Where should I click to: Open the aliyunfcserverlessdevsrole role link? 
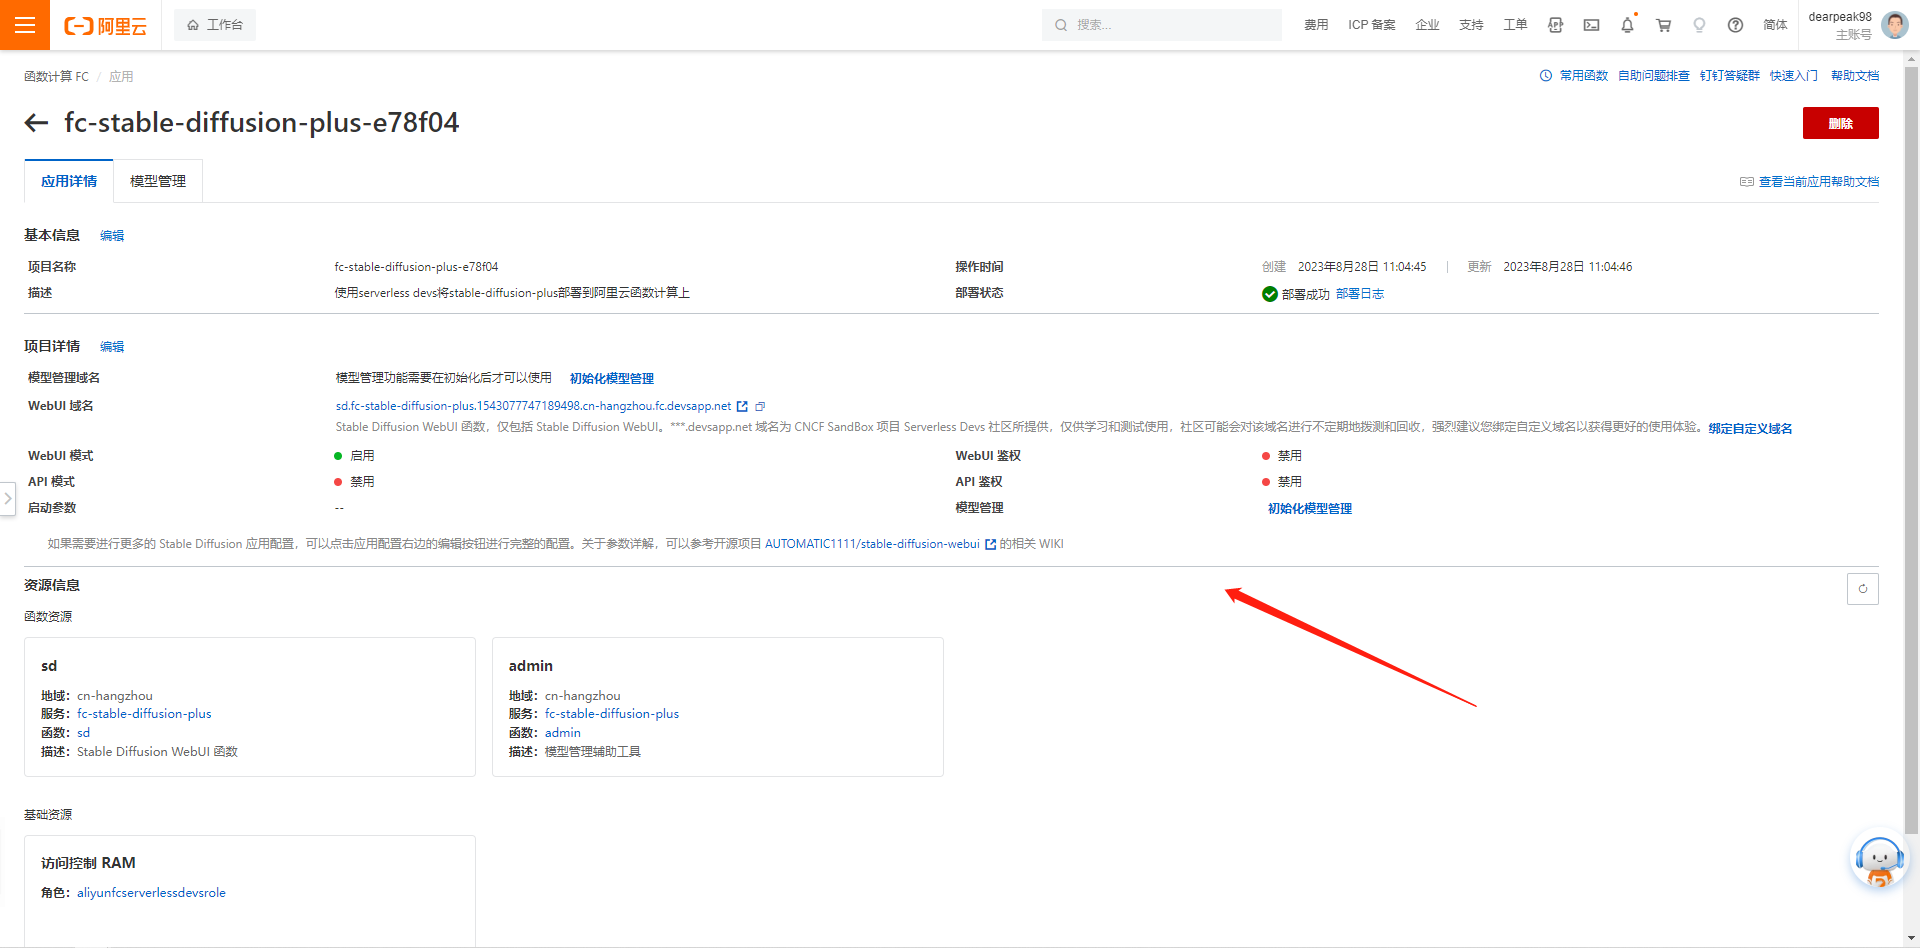click(151, 893)
